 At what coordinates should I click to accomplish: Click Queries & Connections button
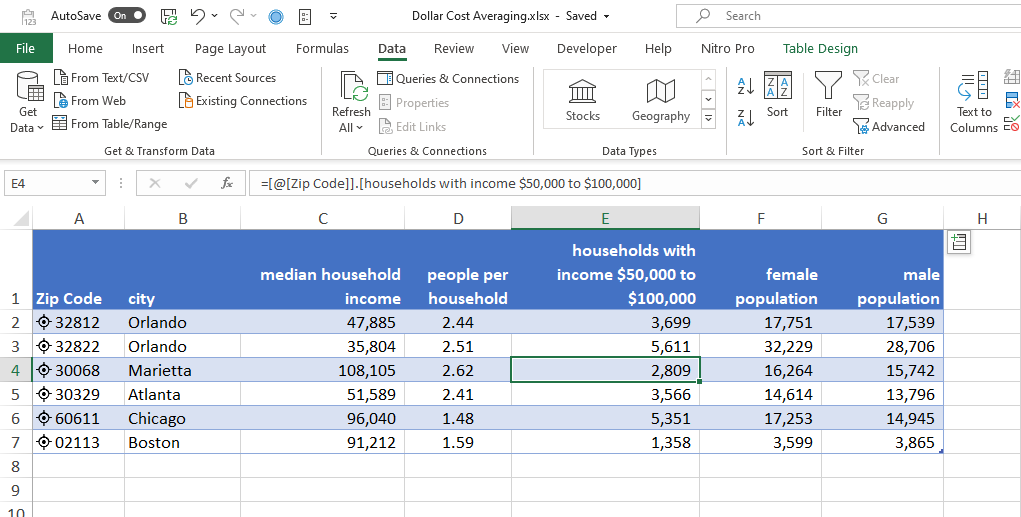pyautogui.click(x=448, y=78)
